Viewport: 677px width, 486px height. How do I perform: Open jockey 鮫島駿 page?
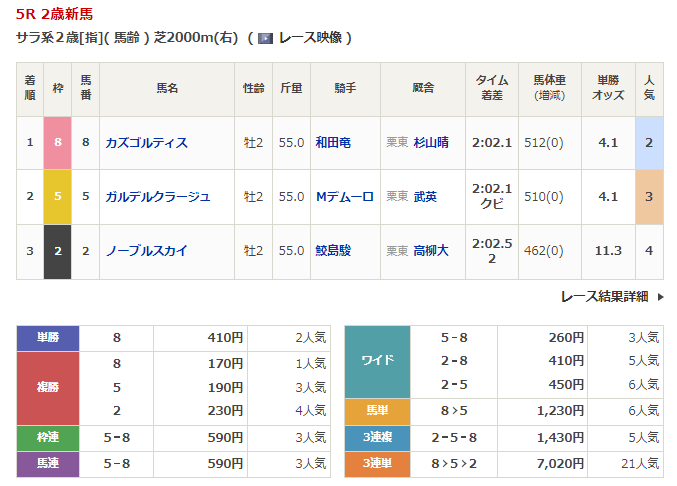click(x=332, y=251)
